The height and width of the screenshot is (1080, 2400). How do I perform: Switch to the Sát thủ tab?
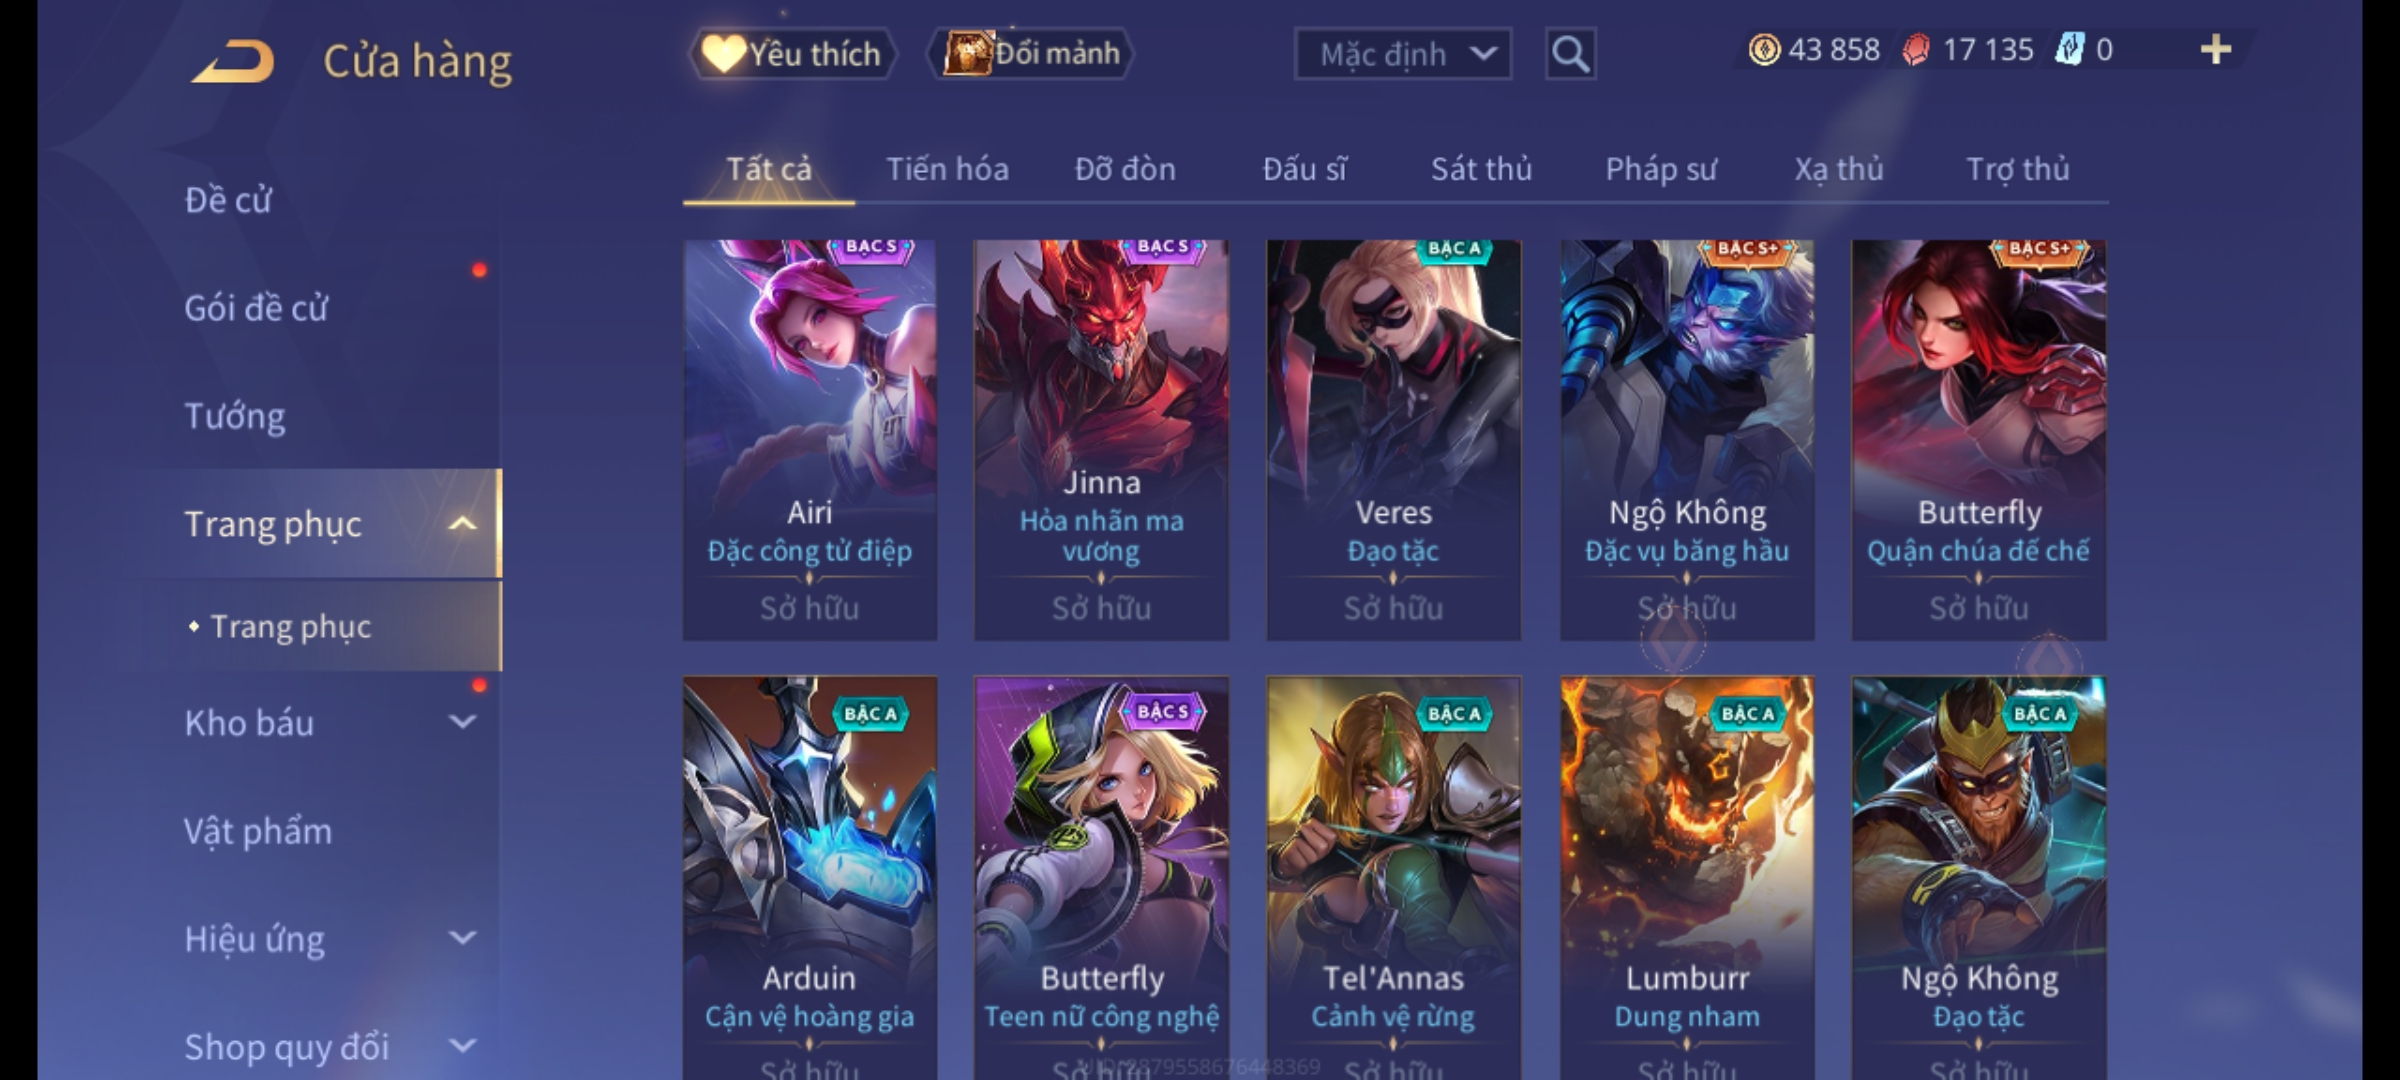[1481, 169]
